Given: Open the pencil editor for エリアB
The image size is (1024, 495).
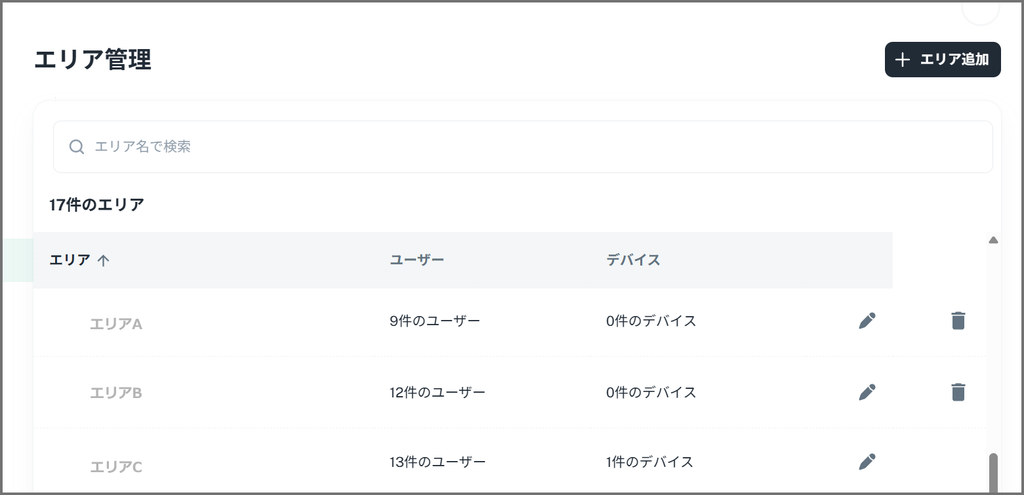Looking at the screenshot, I should [x=867, y=392].
